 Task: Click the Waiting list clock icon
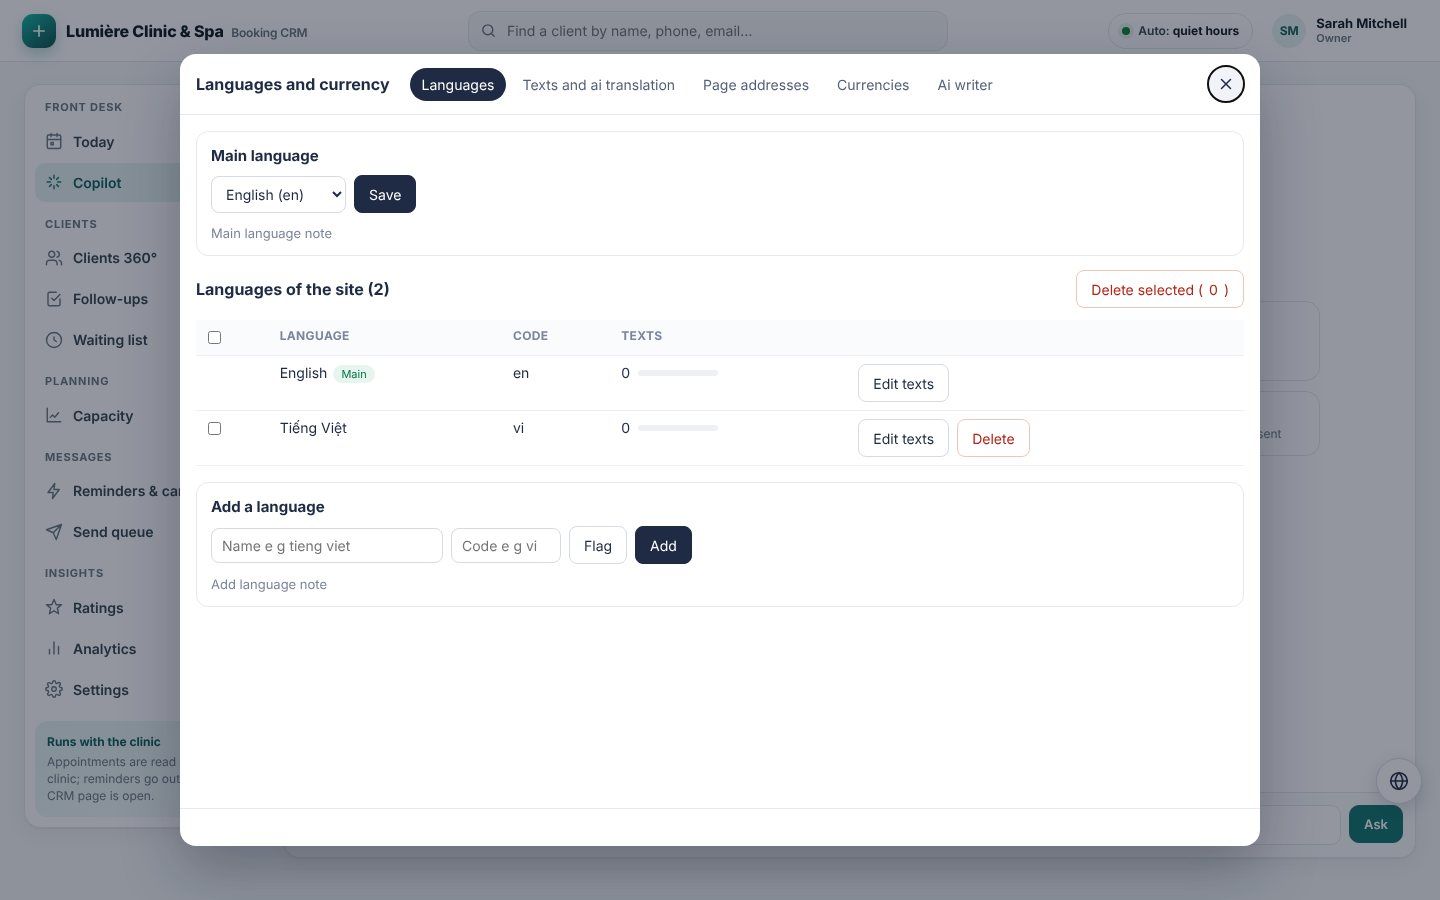(54, 340)
